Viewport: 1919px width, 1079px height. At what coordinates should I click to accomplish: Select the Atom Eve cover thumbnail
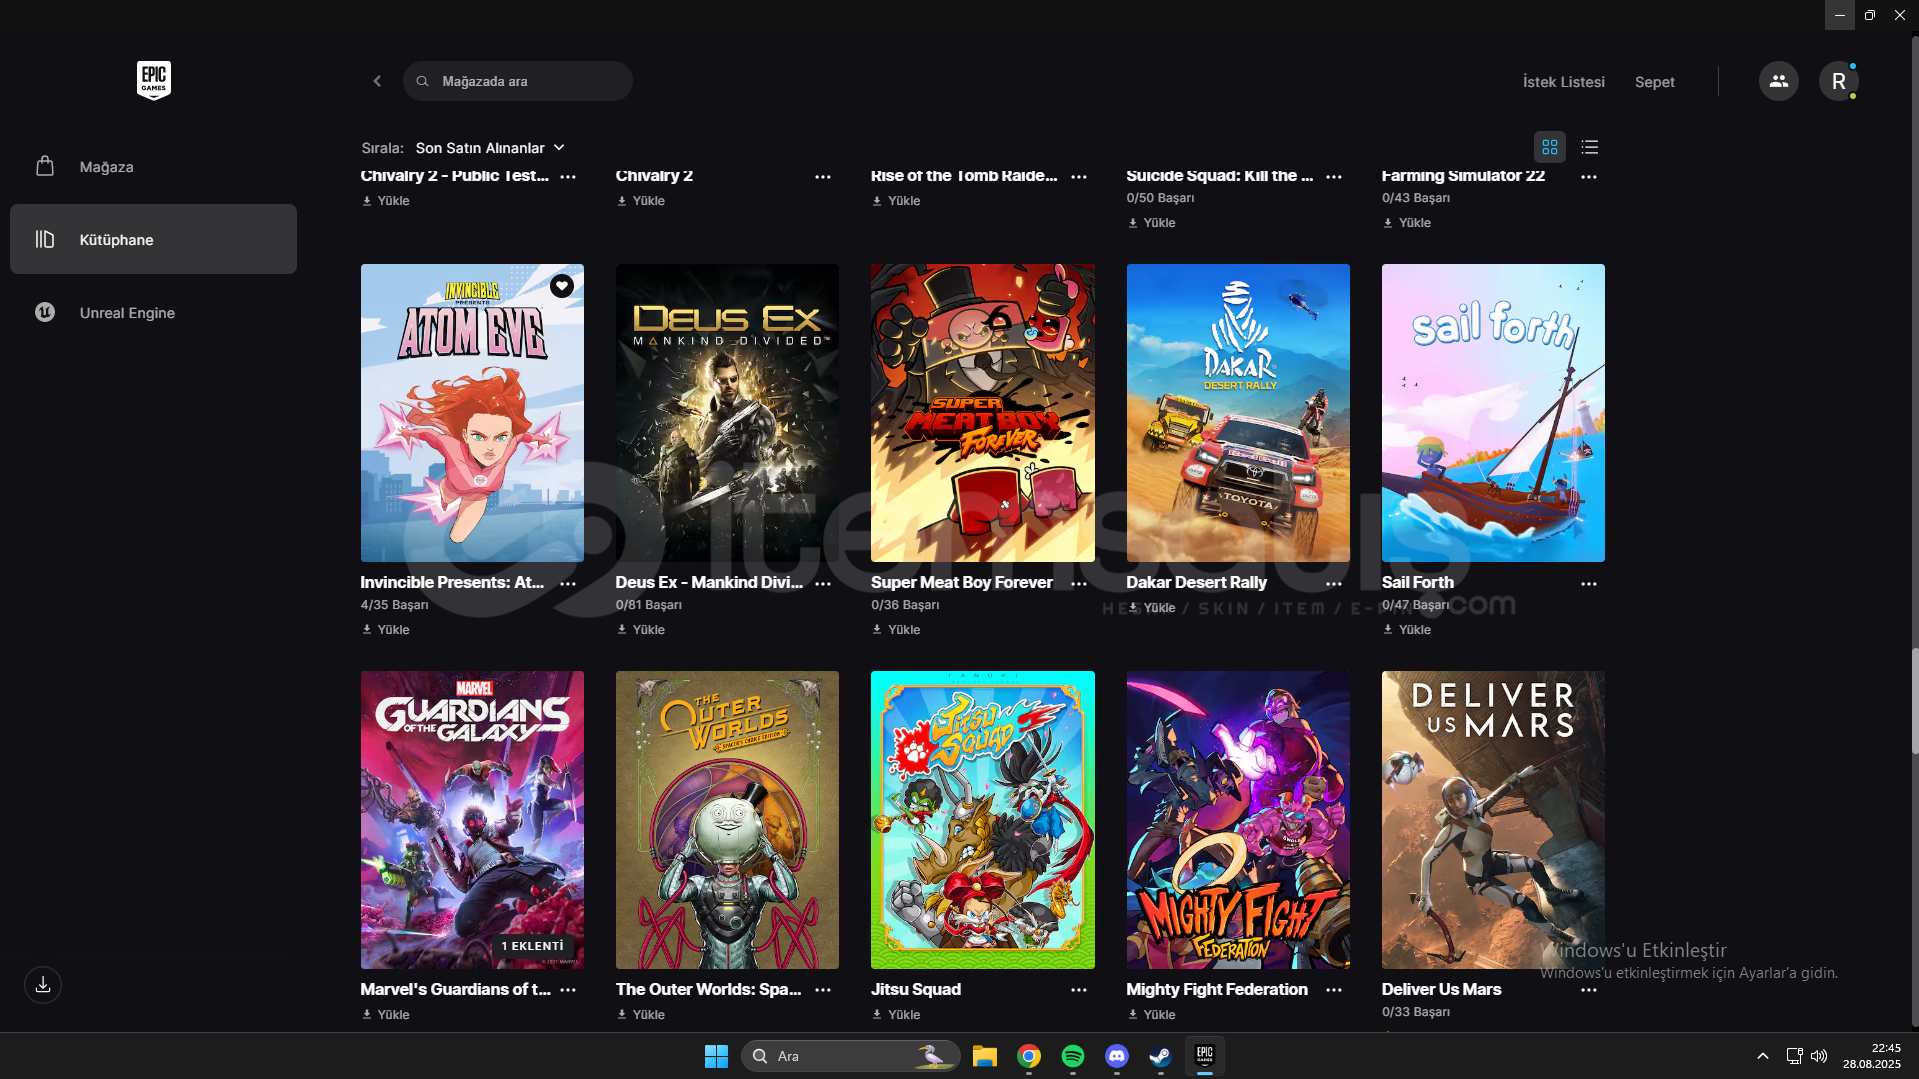[472, 413]
